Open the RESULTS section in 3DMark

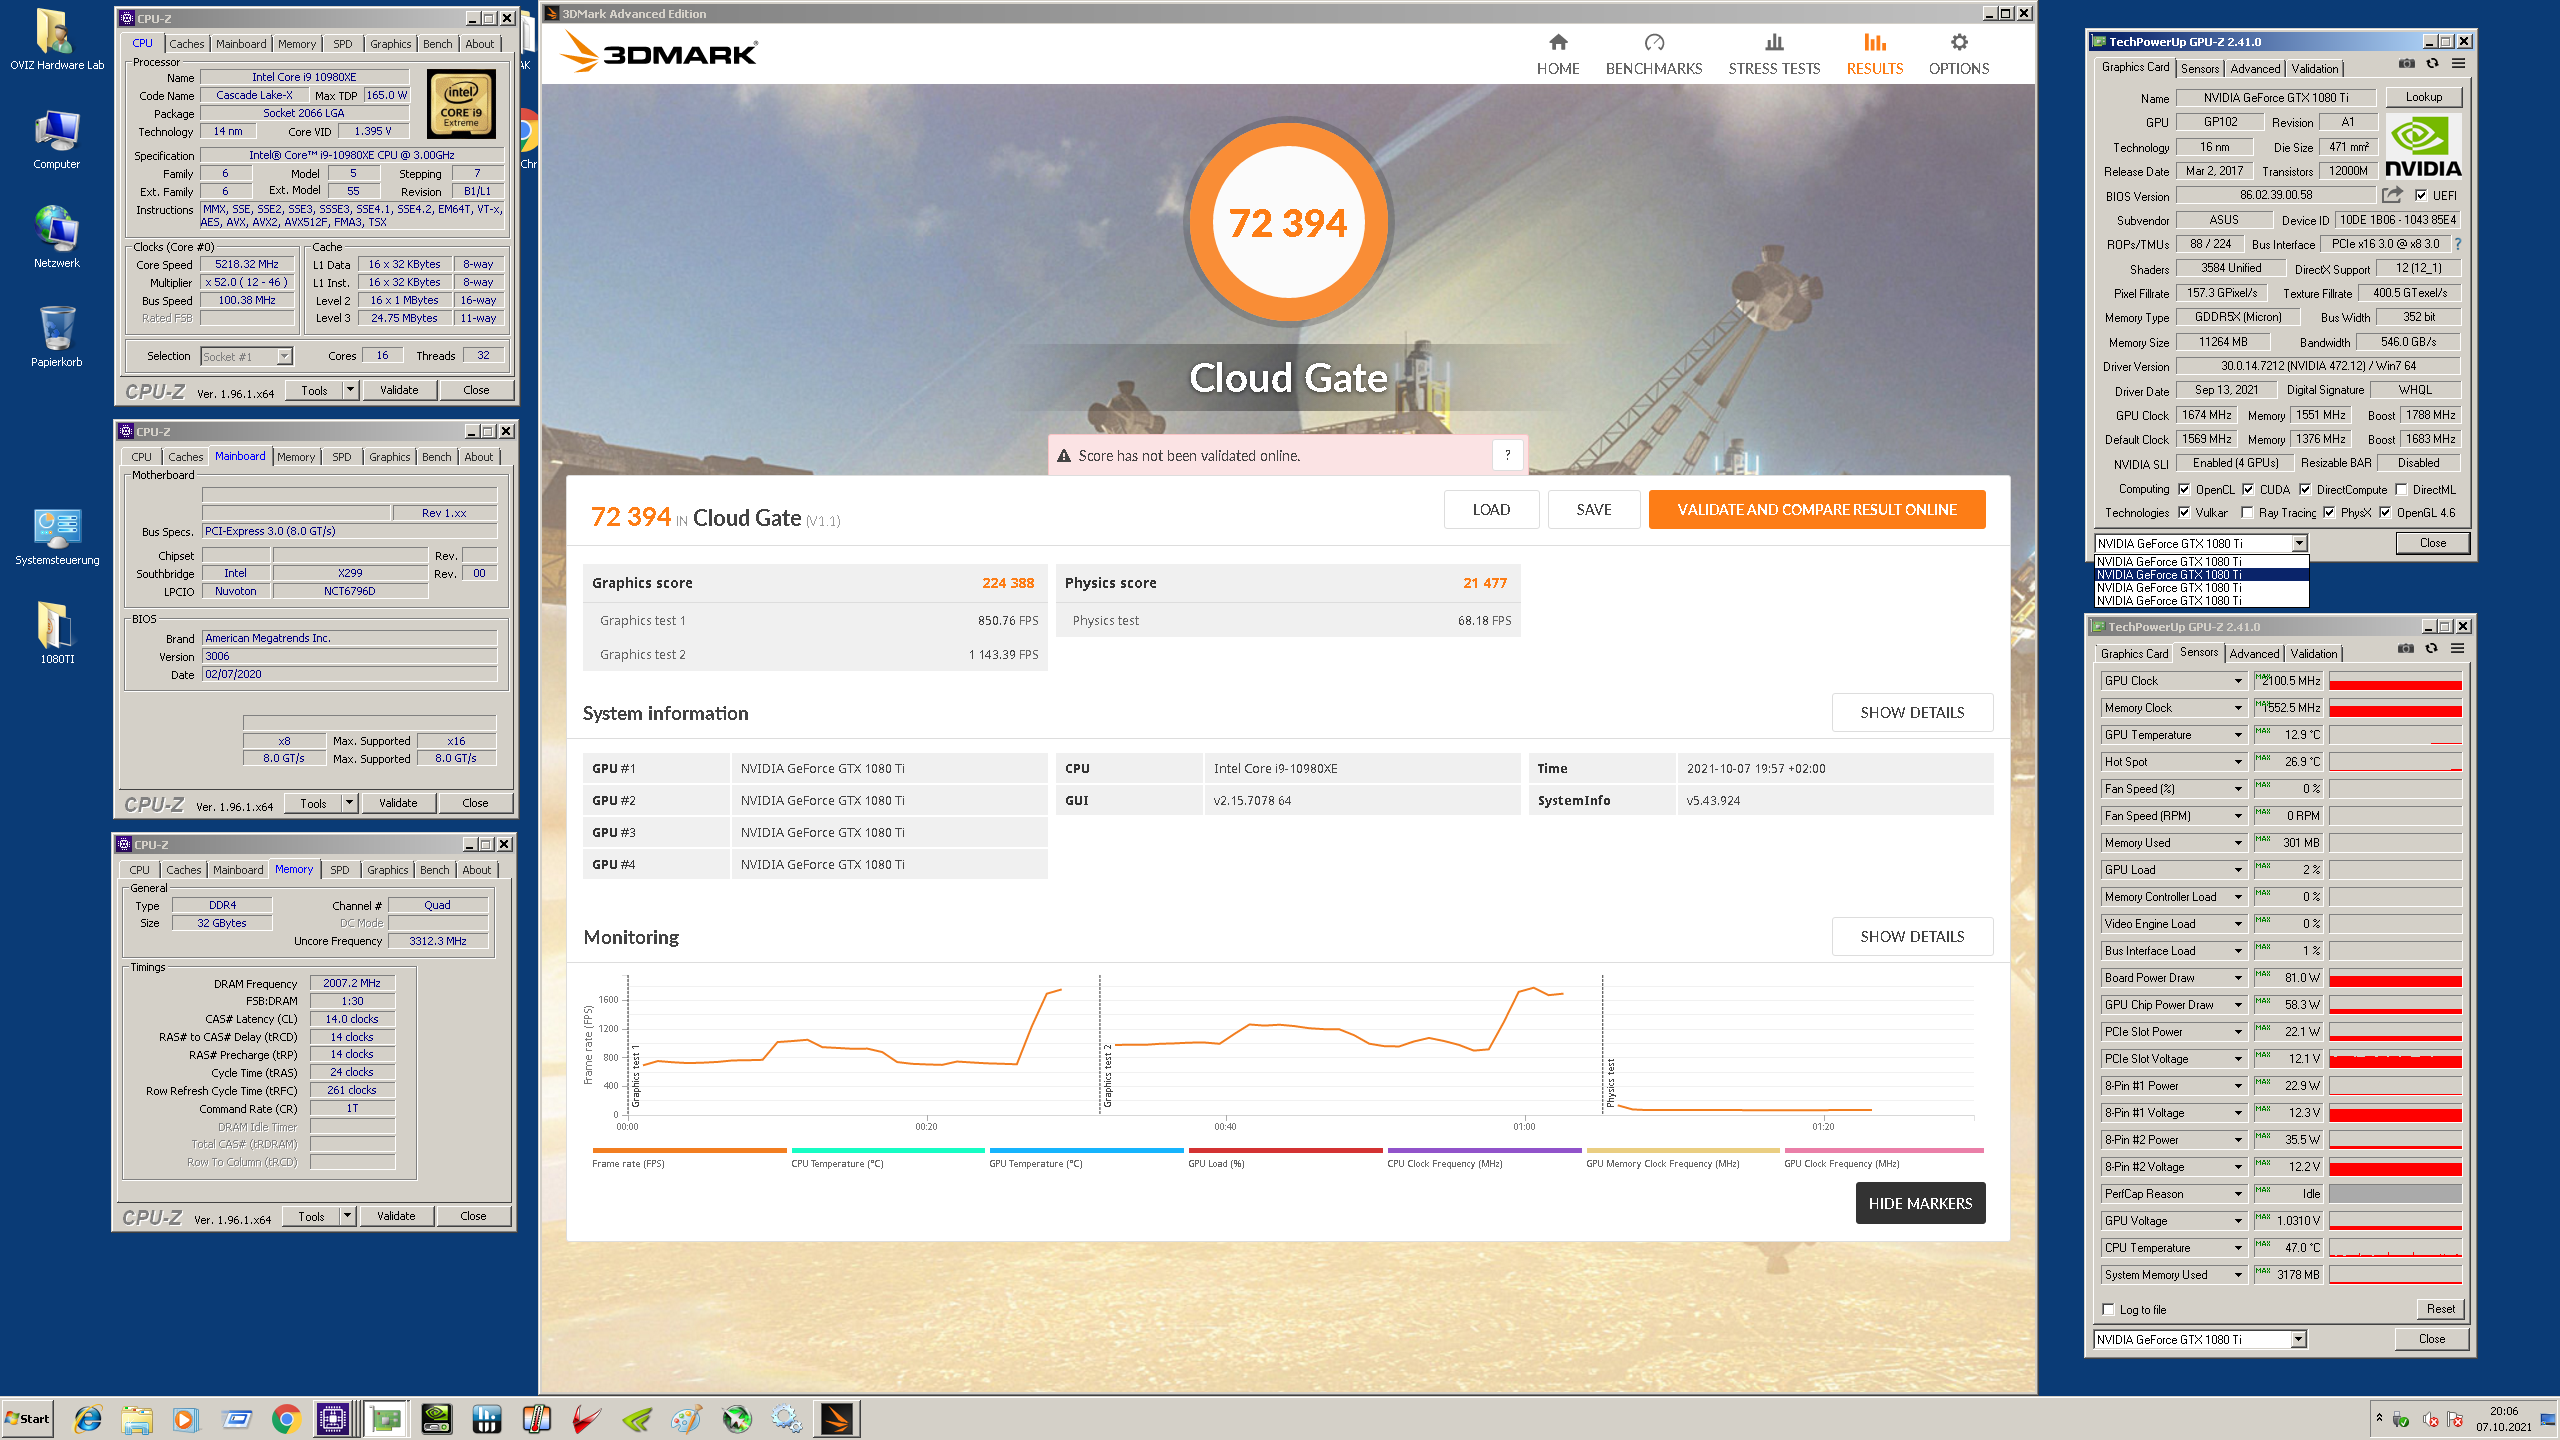pos(1875,55)
